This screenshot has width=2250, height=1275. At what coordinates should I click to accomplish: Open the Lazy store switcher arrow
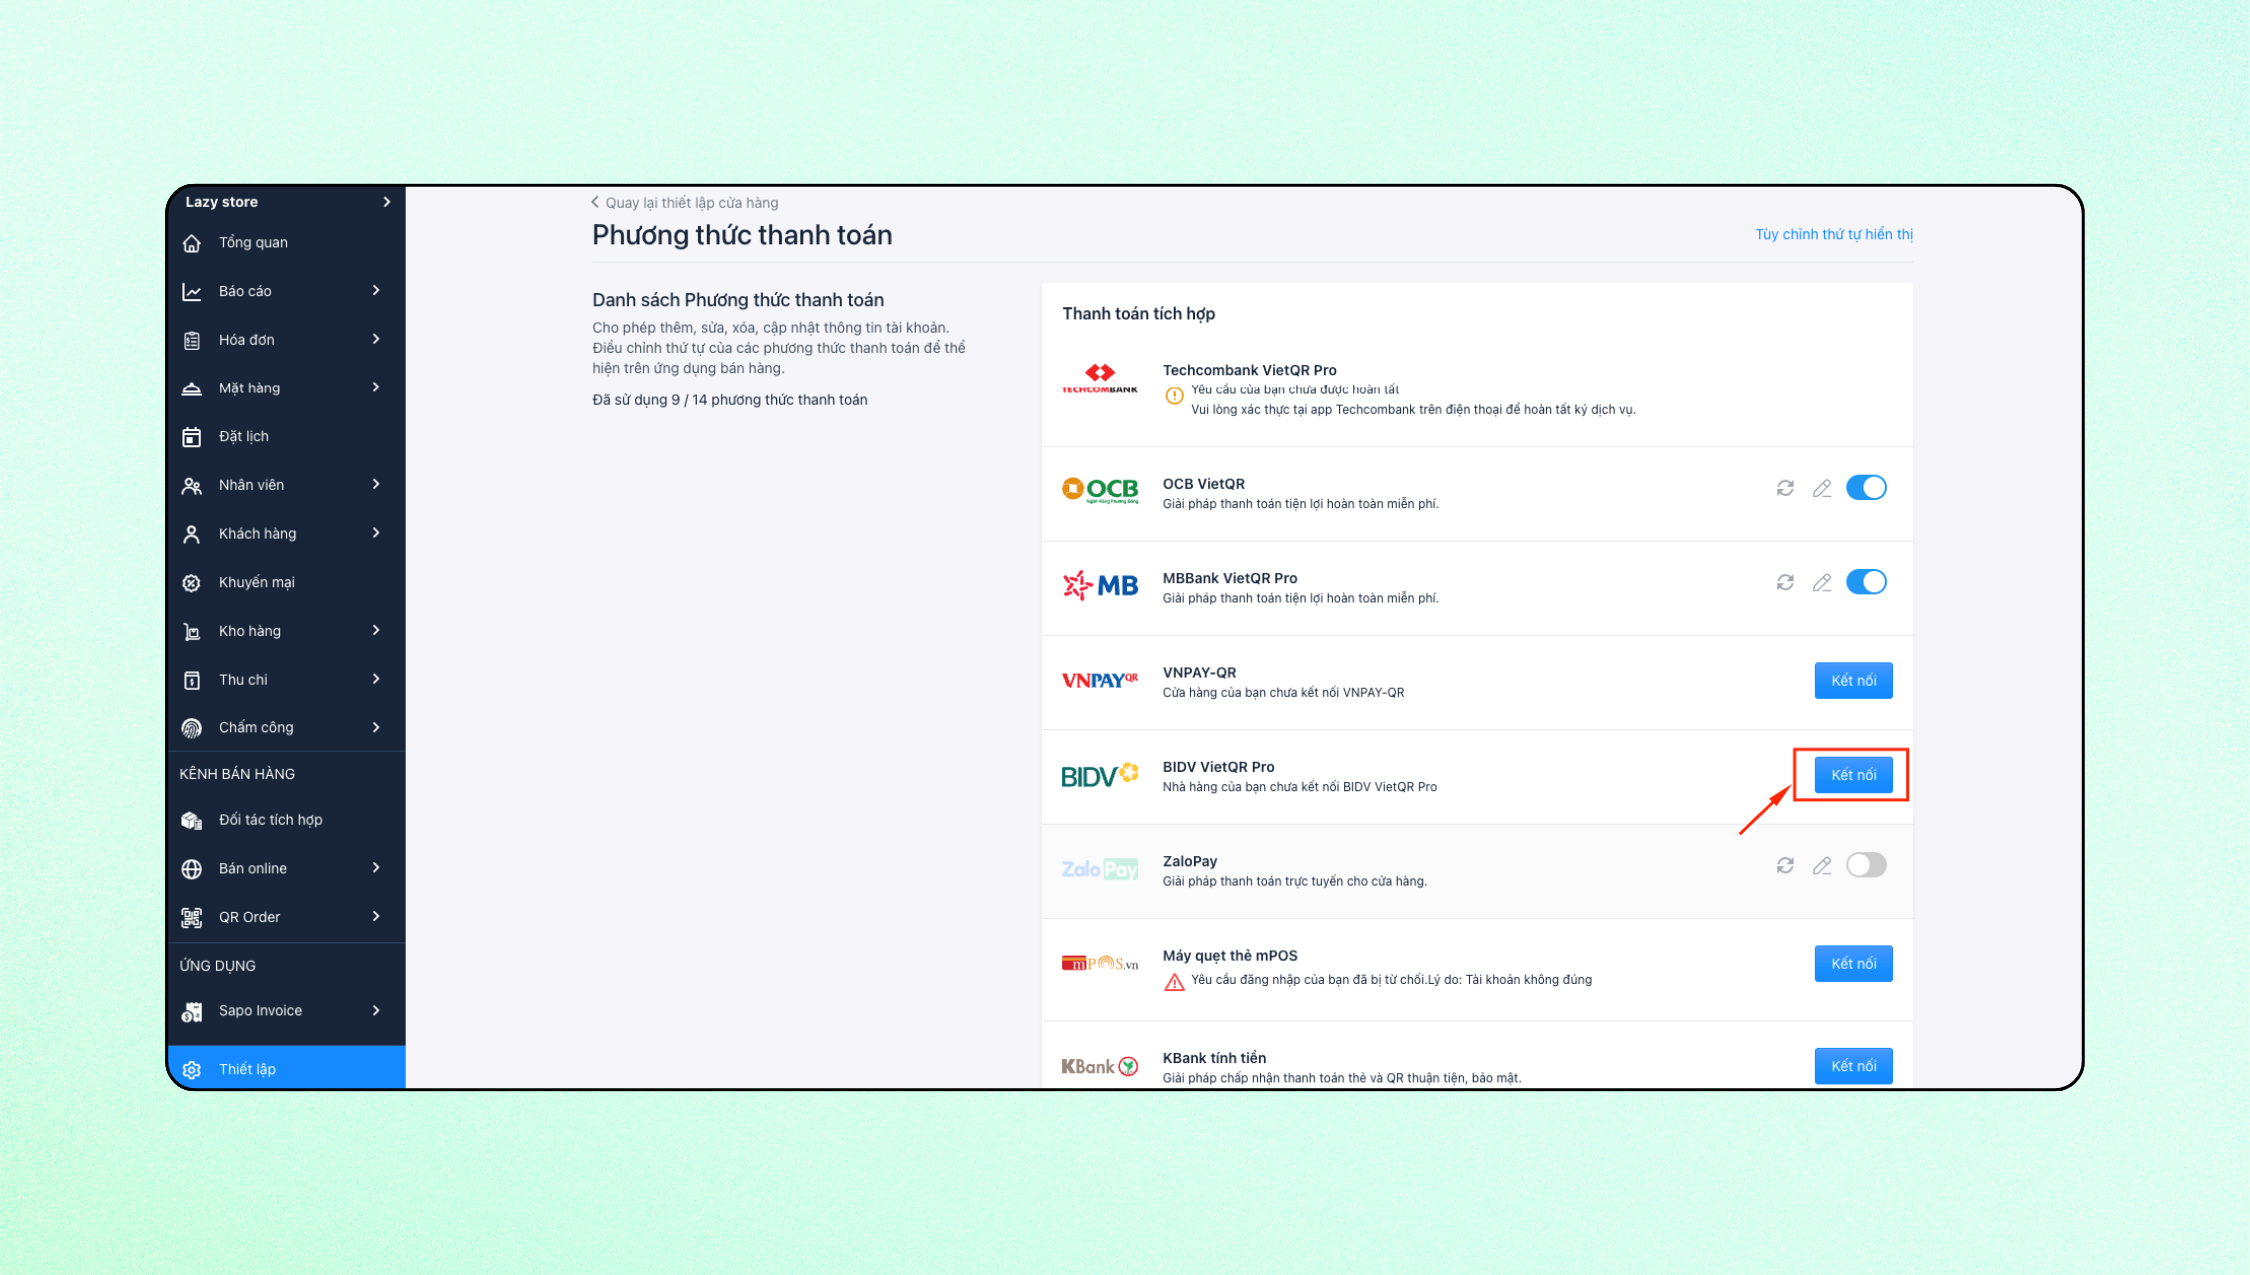point(387,202)
